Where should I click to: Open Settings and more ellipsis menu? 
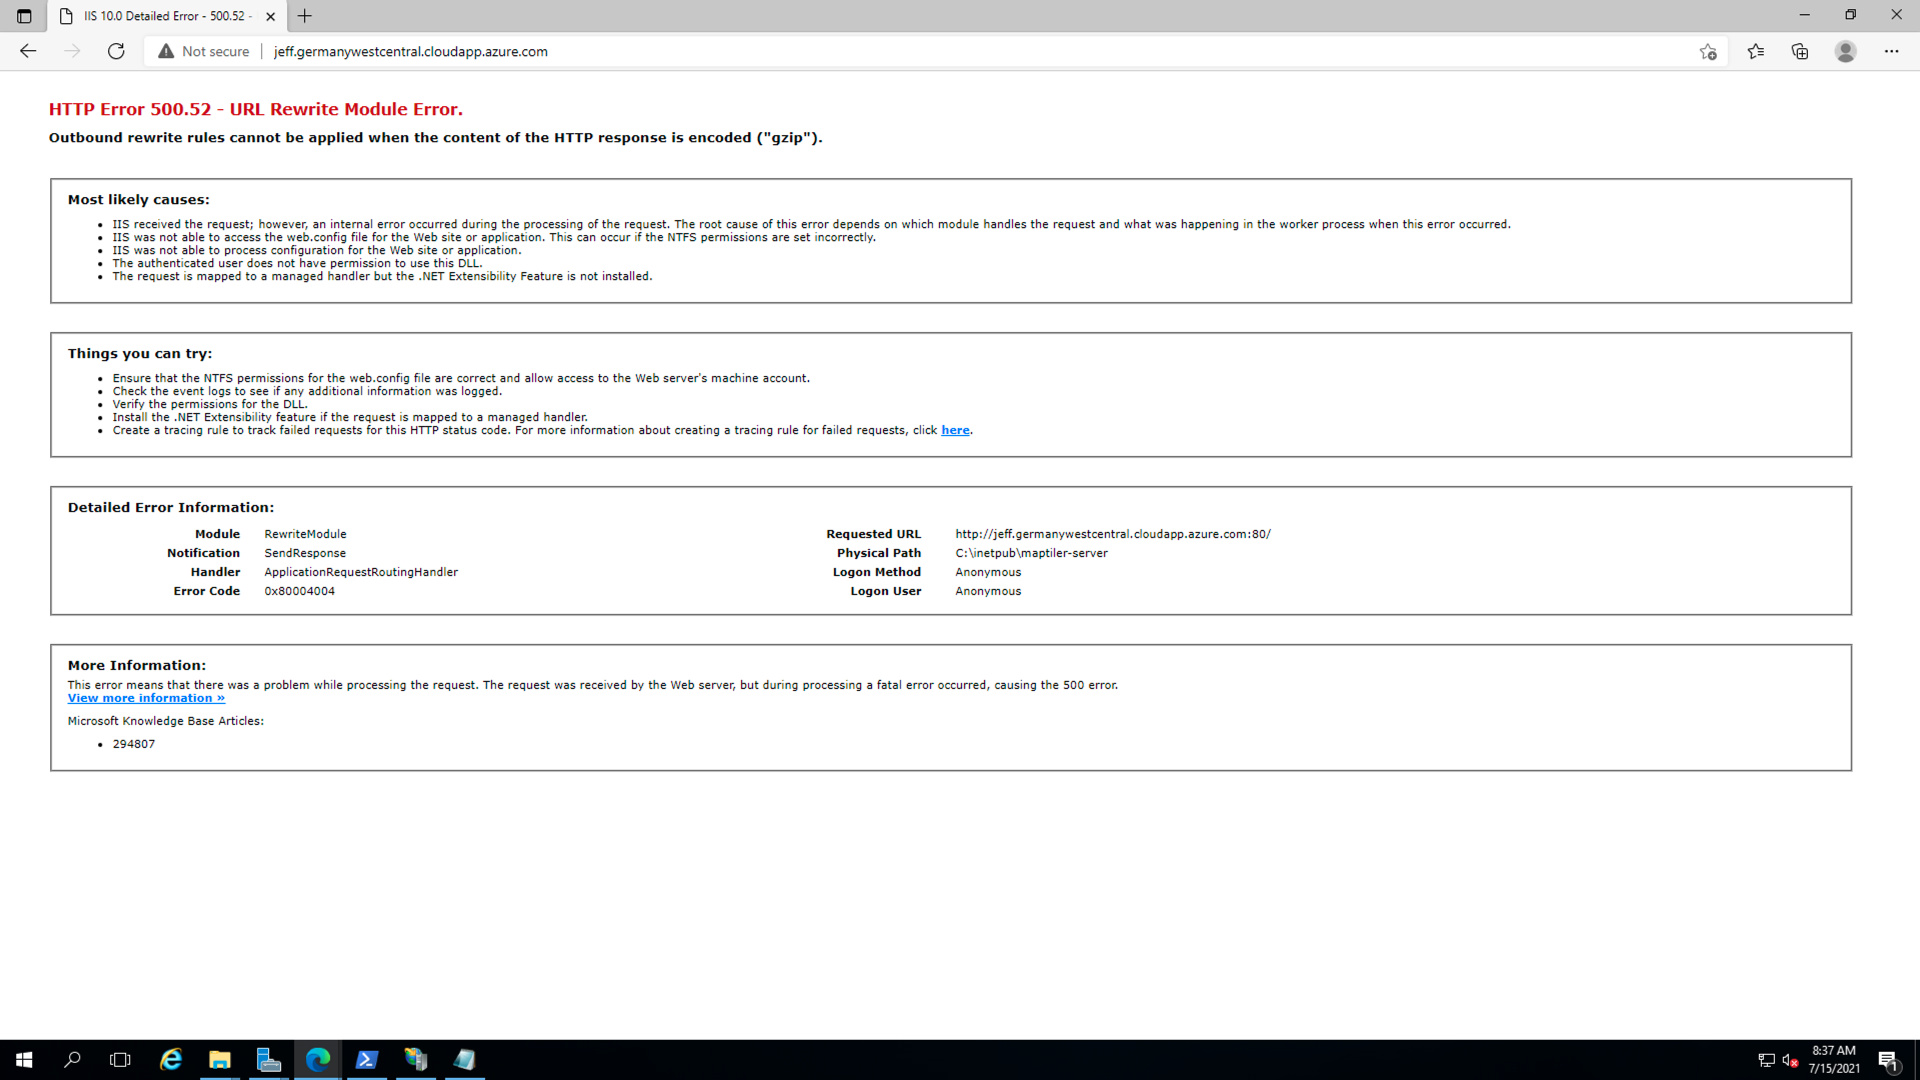point(1891,51)
